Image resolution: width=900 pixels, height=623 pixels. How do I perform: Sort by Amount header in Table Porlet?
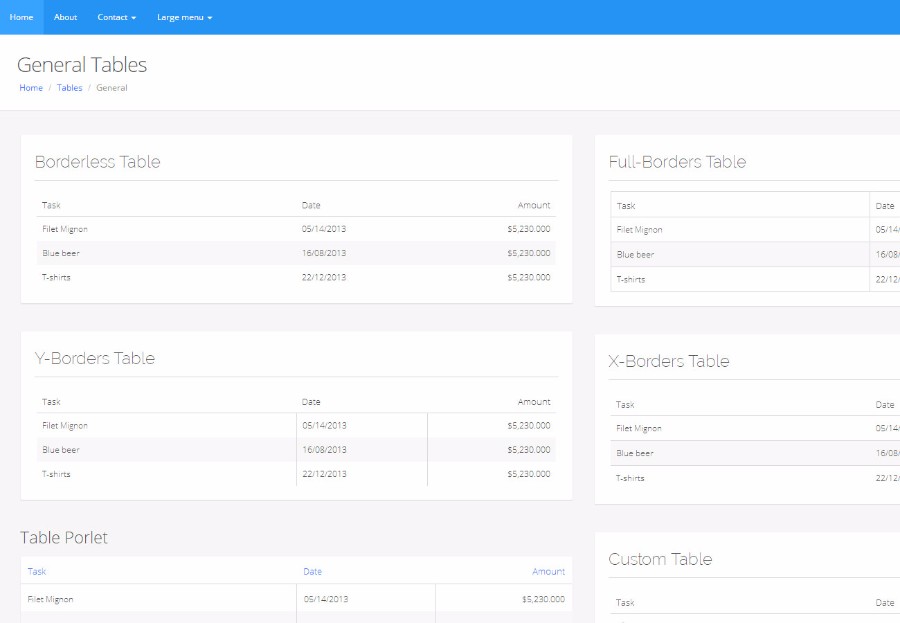(x=548, y=572)
